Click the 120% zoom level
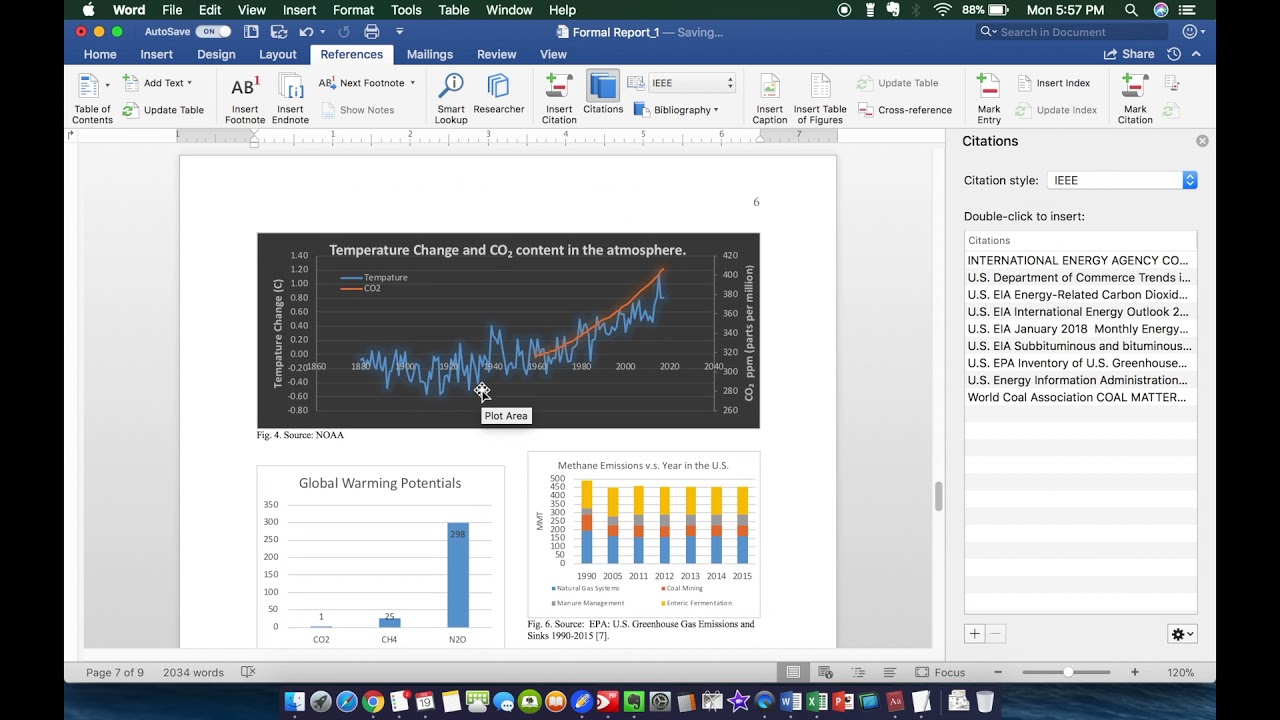 pos(1180,672)
